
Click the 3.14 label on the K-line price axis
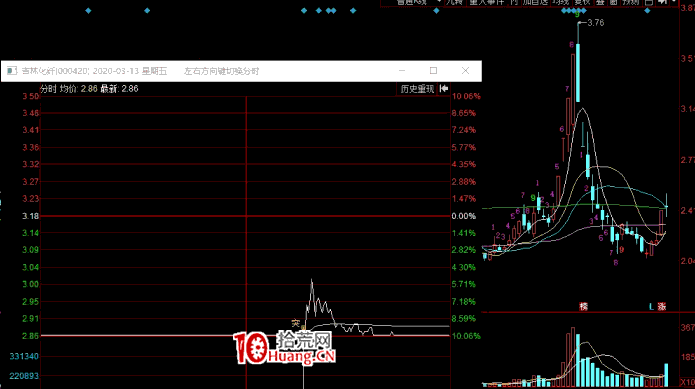pos(687,109)
